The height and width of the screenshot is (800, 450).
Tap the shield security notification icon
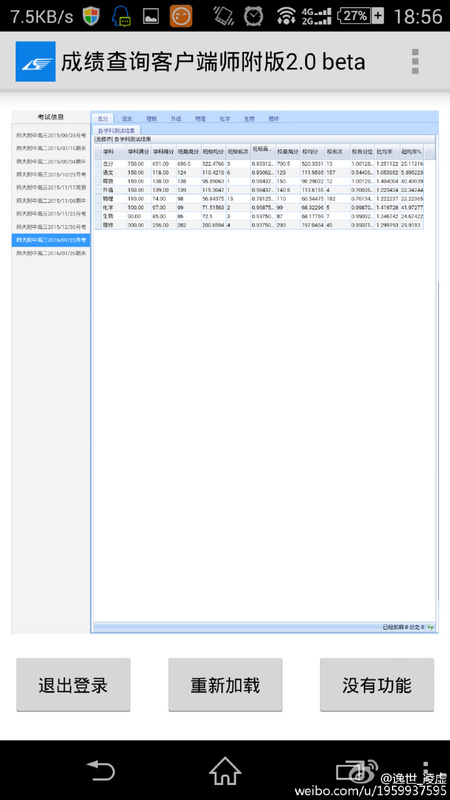click(91, 16)
